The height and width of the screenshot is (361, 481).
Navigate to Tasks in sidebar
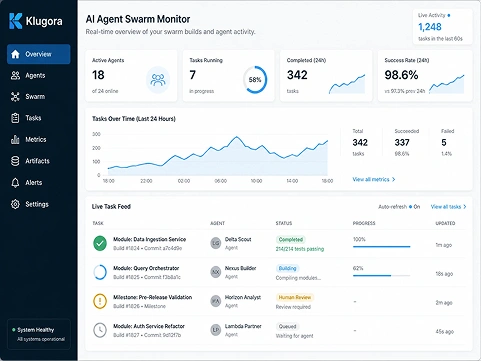coord(39,118)
